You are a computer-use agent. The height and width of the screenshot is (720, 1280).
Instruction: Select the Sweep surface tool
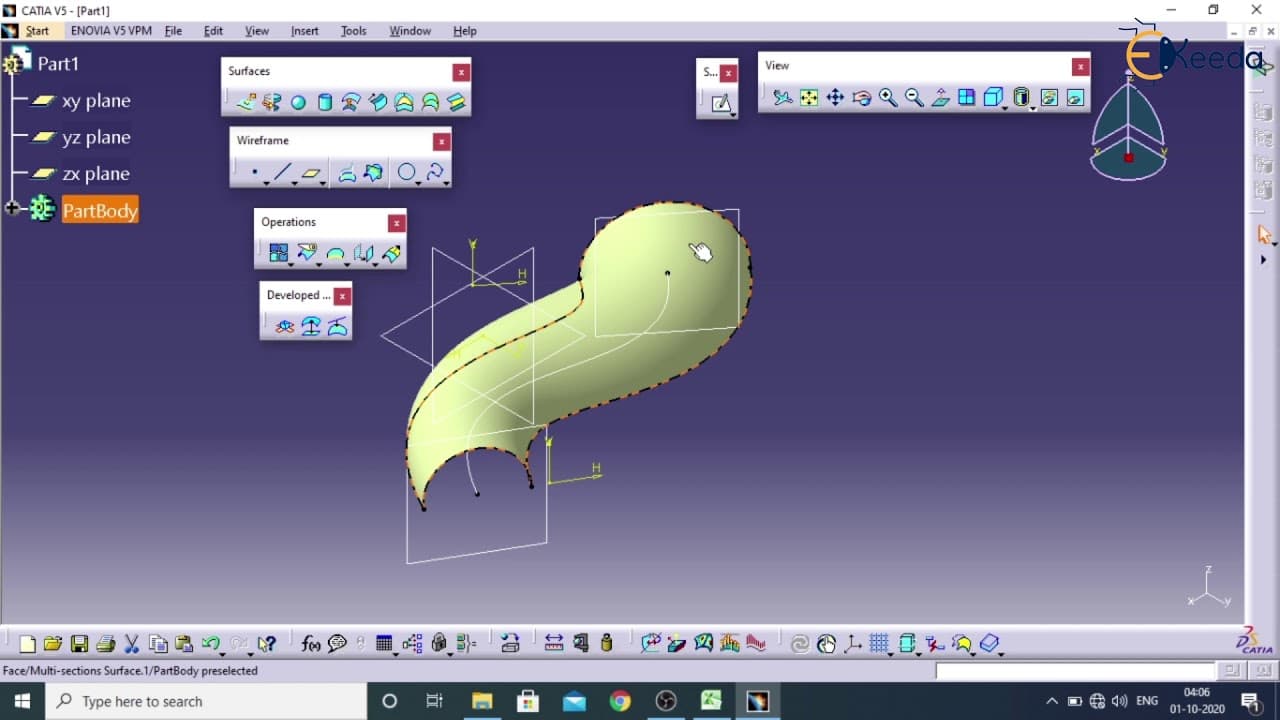(378, 101)
